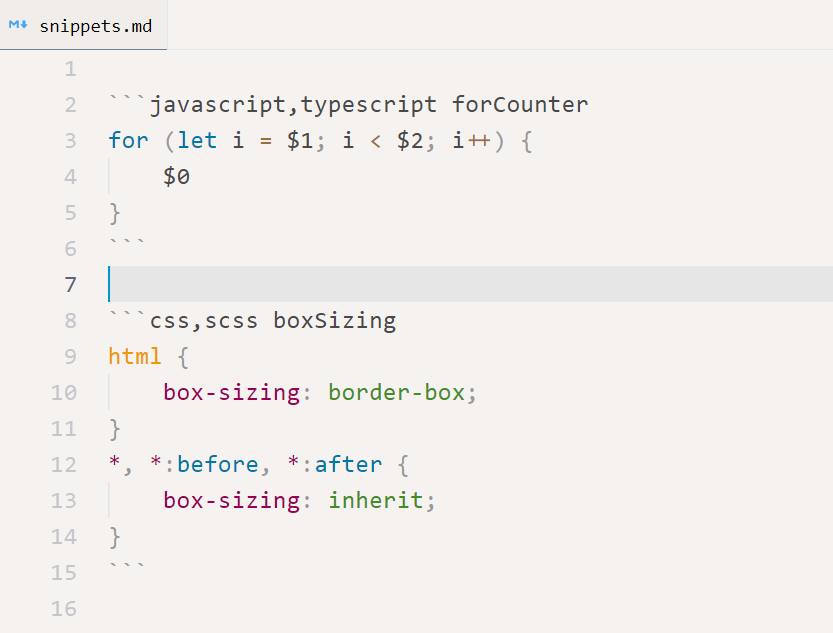Click the '$2' placeholder on line 3
Image resolution: width=833 pixels, height=633 pixels.
[410, 141]
